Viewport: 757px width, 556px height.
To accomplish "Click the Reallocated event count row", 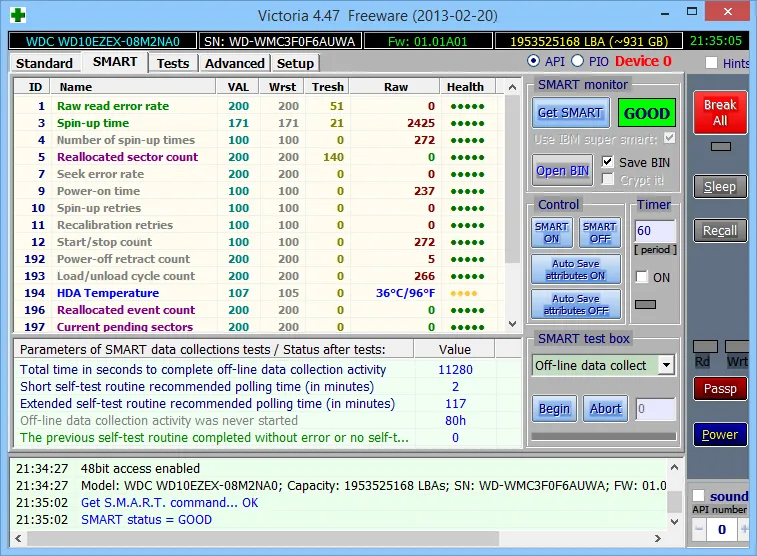I will pyautogui.click(x=259, y=310).
